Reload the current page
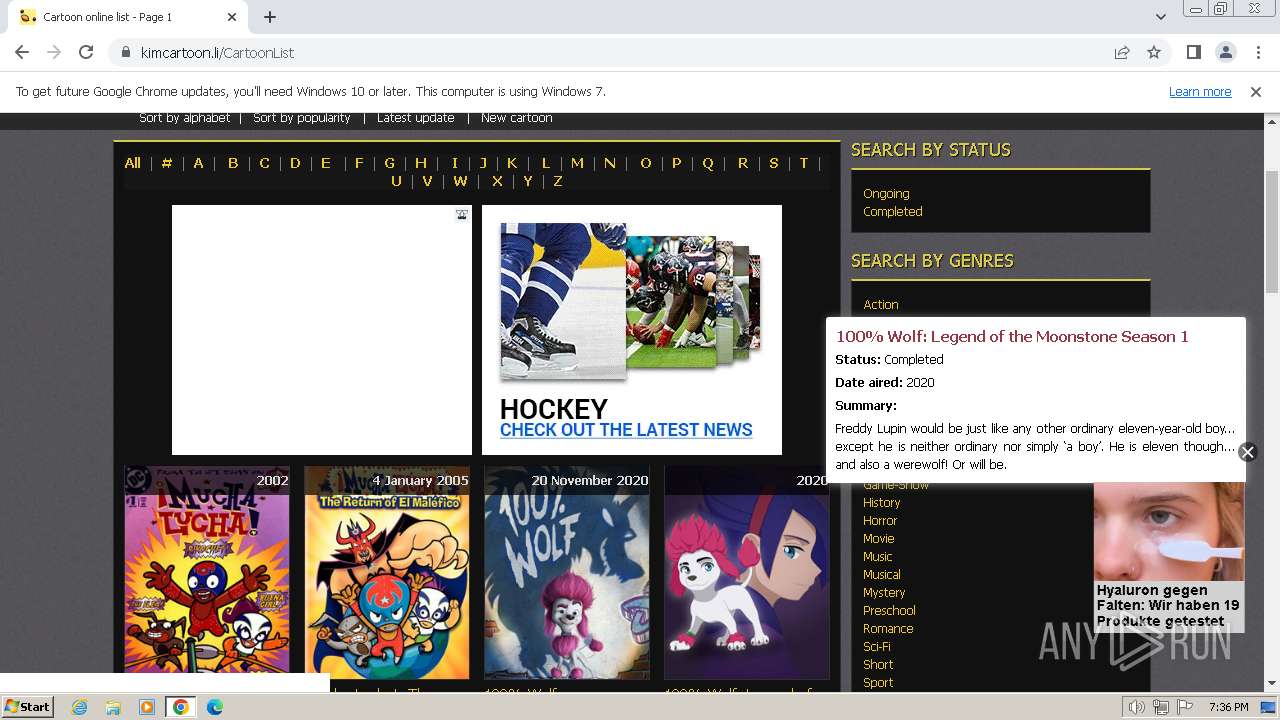The image size is (1280, 720). [x=86, y=52]
